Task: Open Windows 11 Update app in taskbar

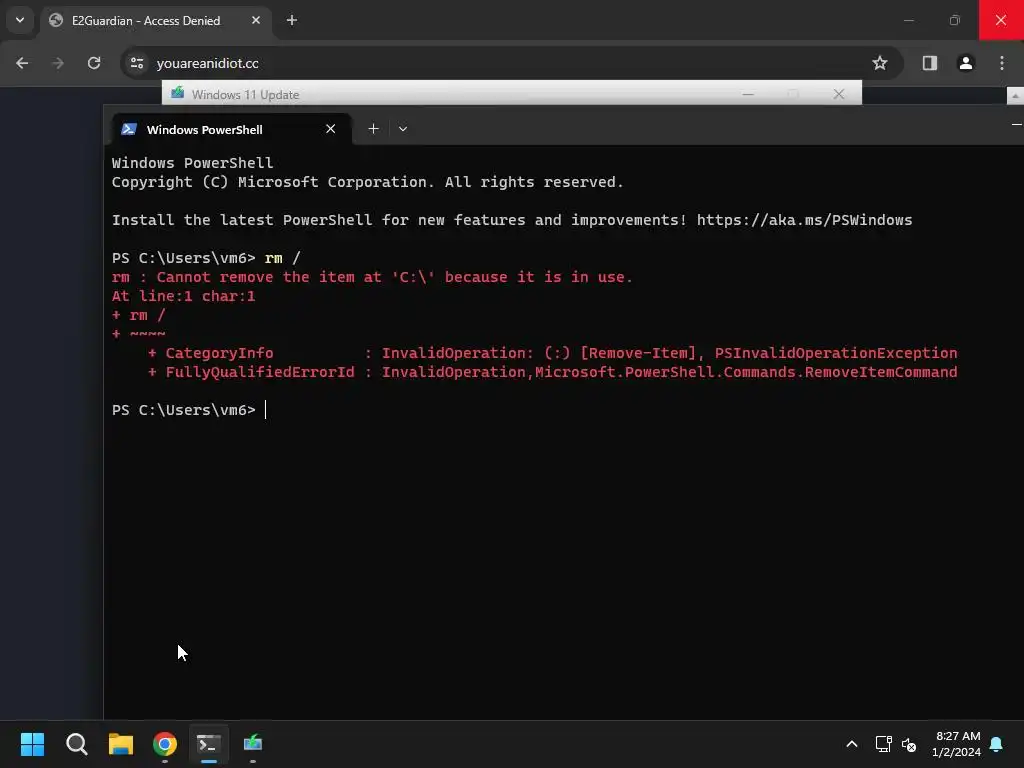Action: point(253,744)
